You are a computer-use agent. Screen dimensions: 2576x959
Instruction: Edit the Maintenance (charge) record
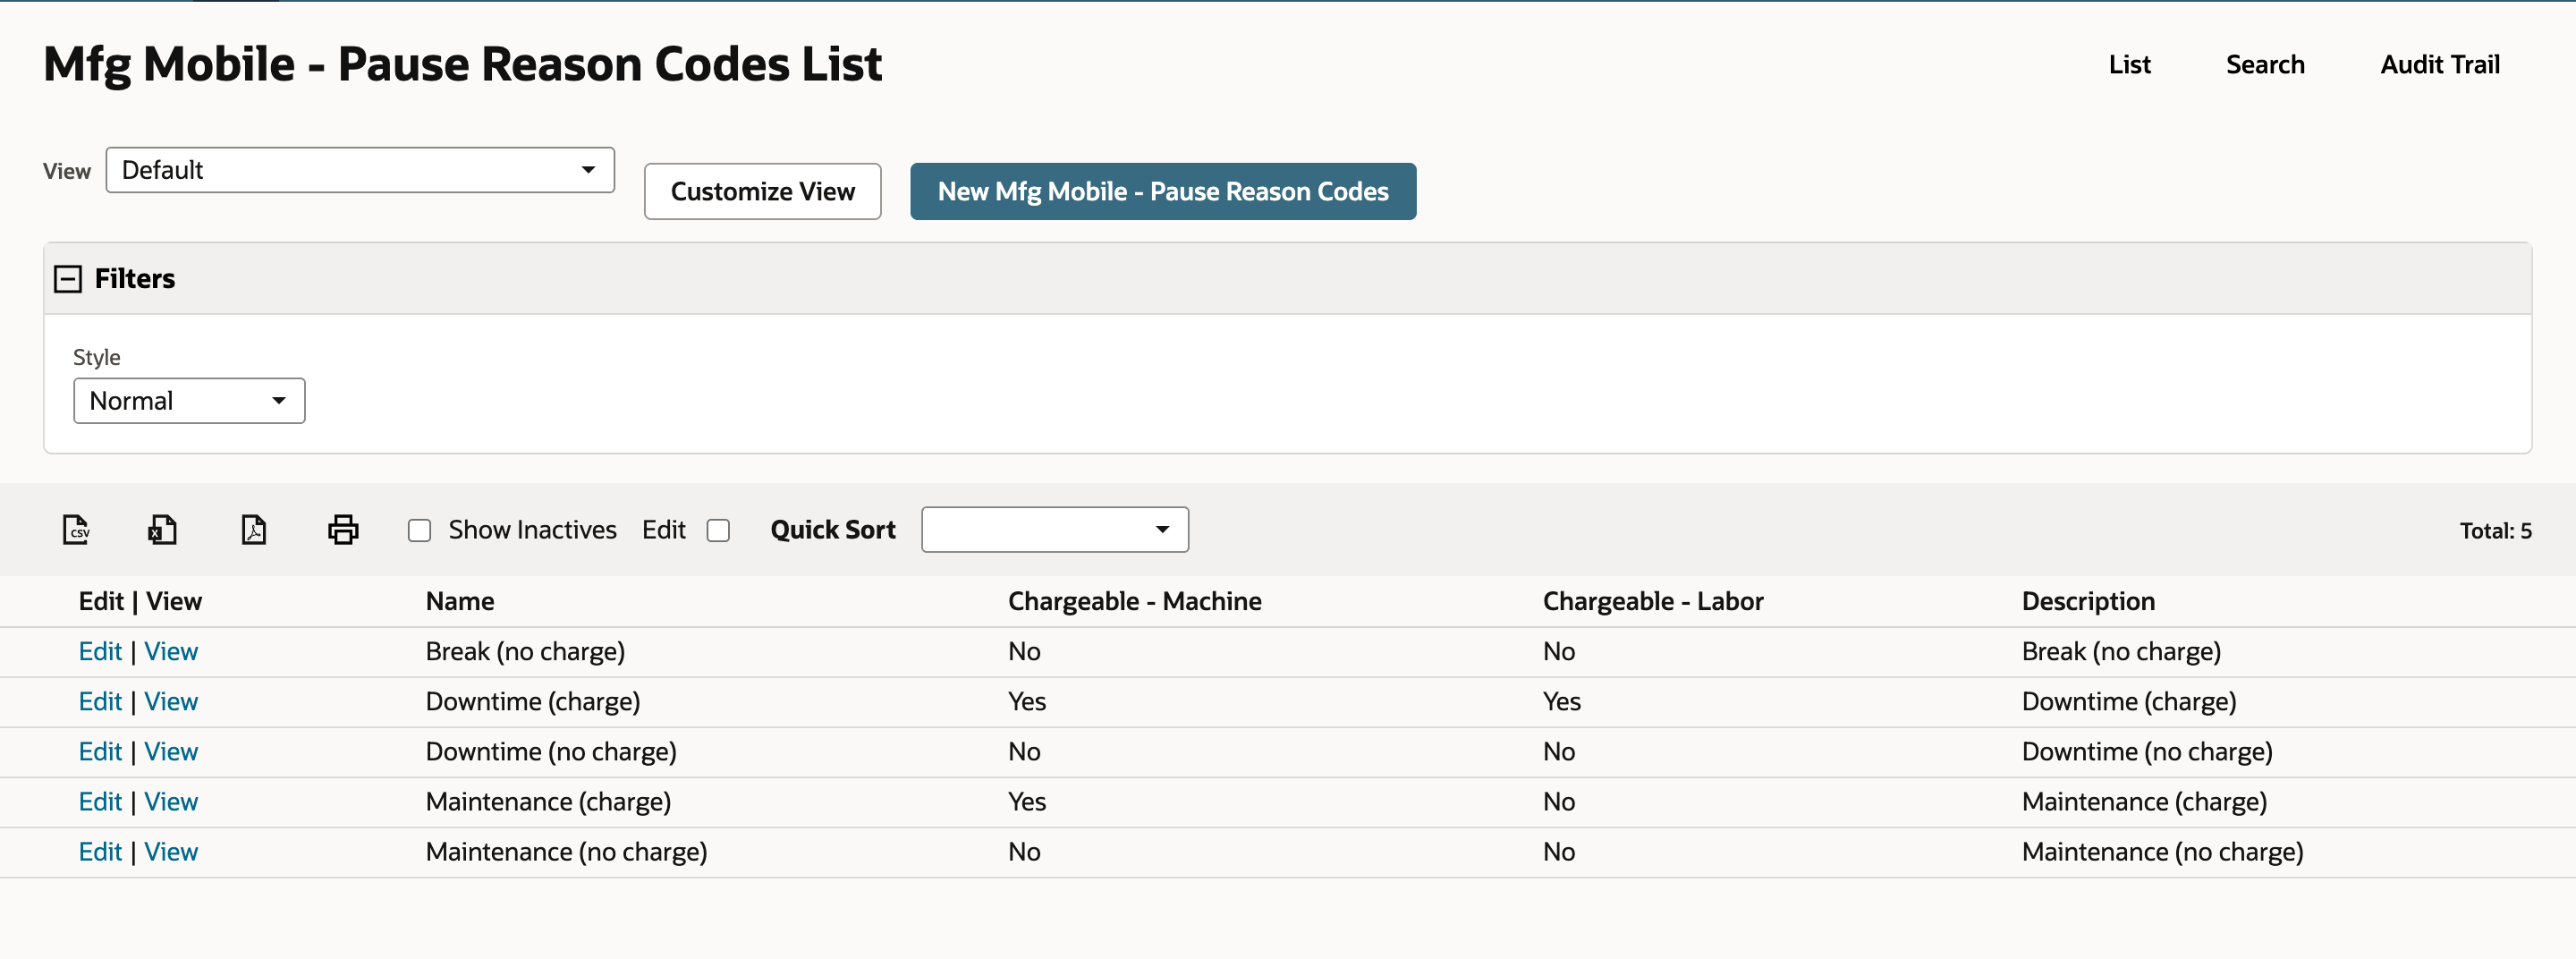[100, 802]
